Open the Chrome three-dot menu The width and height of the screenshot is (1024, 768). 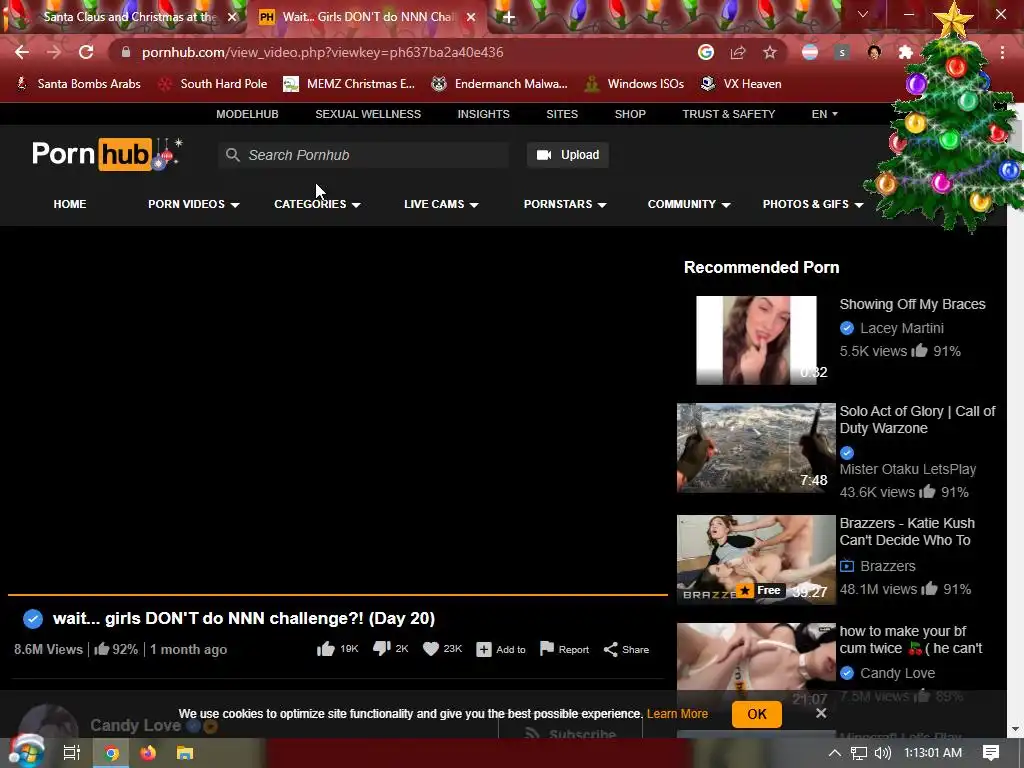[x=1002, y=52]
